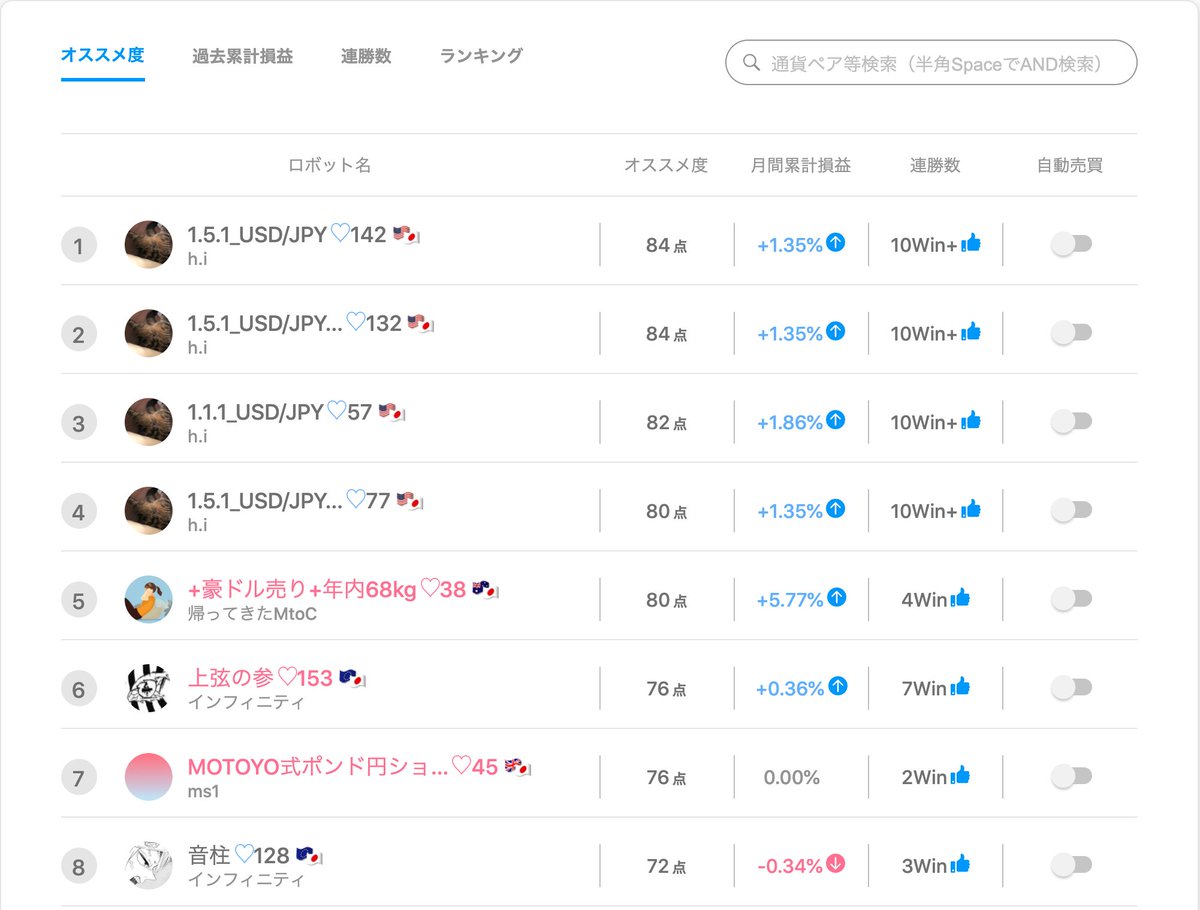Click down-arrow icon beside -0.34%
This screenshot has width=1200, height=910.
point(836,864)
